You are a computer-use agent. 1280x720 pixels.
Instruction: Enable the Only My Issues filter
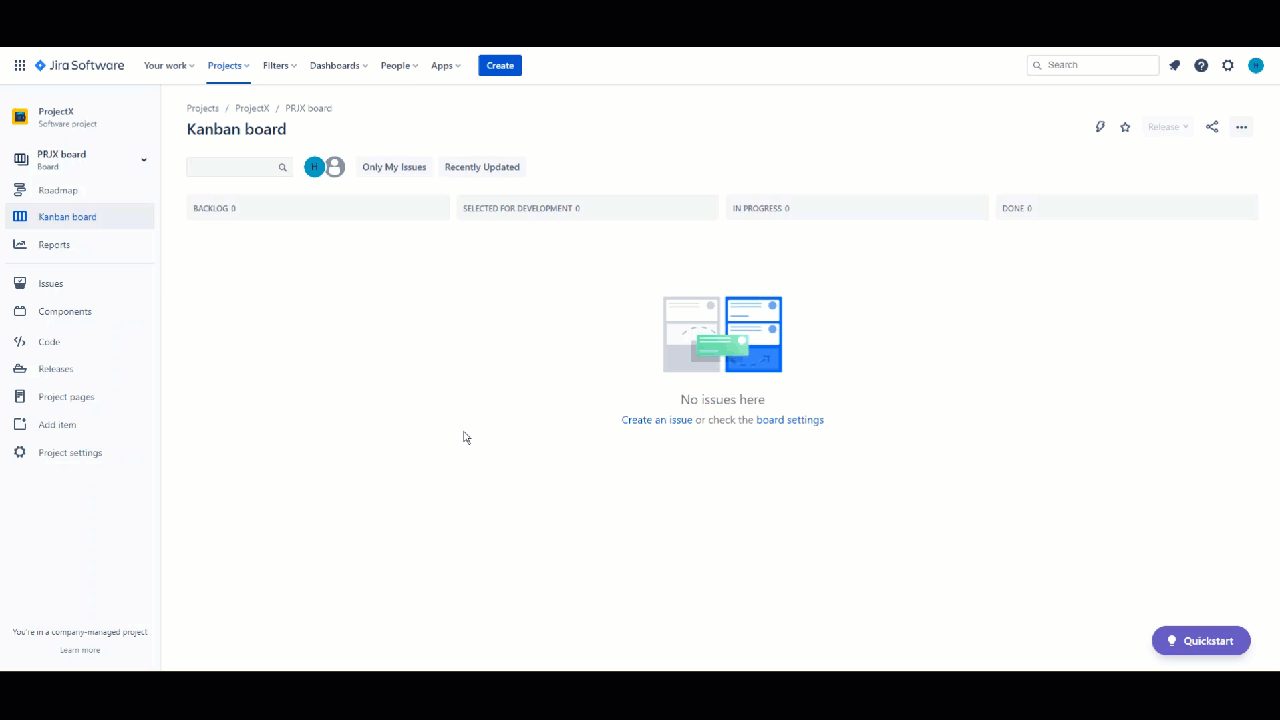pyautogui.click(x=393, y=167)
